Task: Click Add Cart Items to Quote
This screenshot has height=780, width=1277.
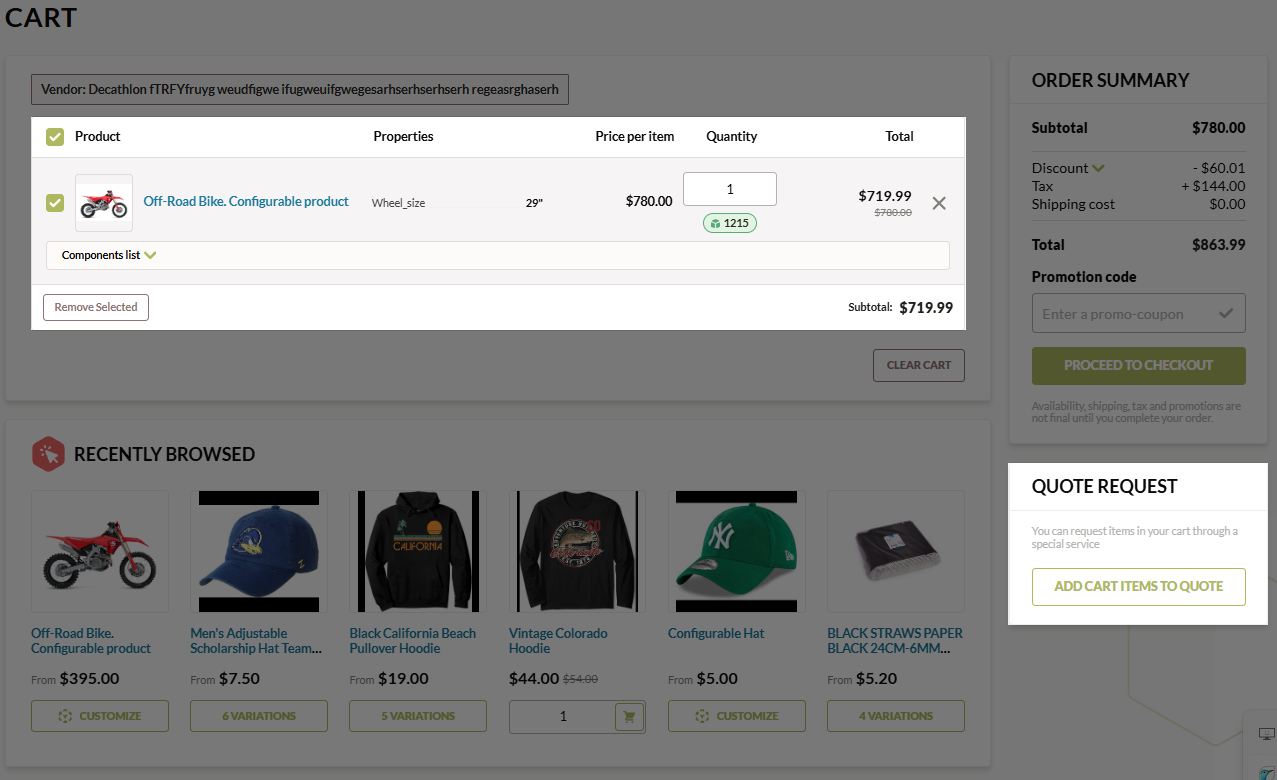Action: [x=1138, y=586]
